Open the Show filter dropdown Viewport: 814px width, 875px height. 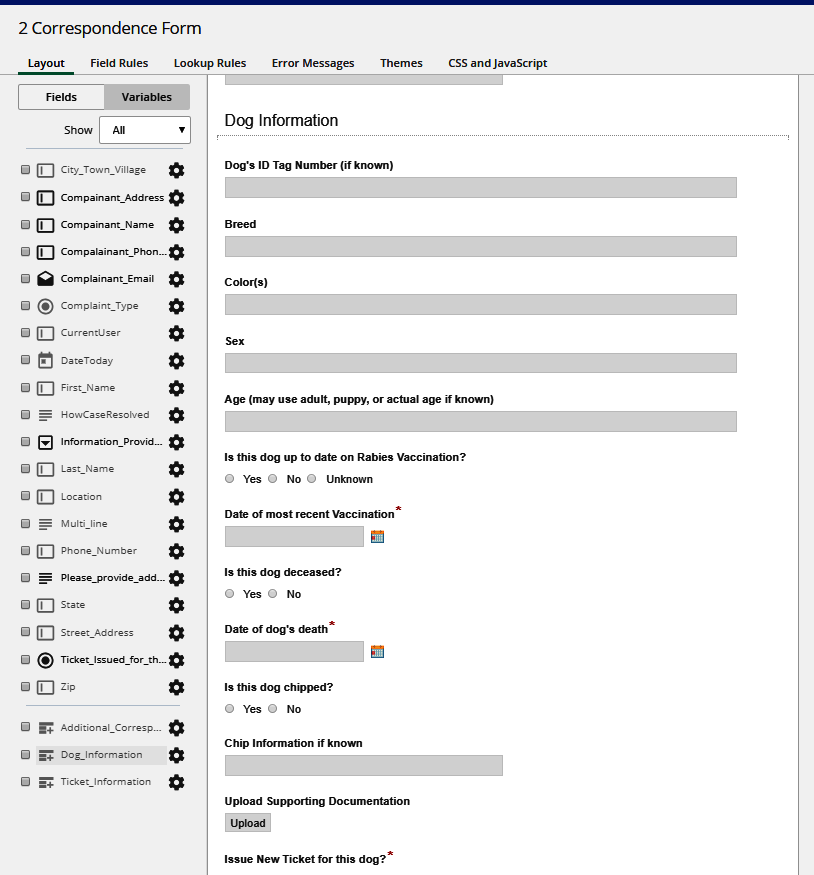[x=145, y=130]
